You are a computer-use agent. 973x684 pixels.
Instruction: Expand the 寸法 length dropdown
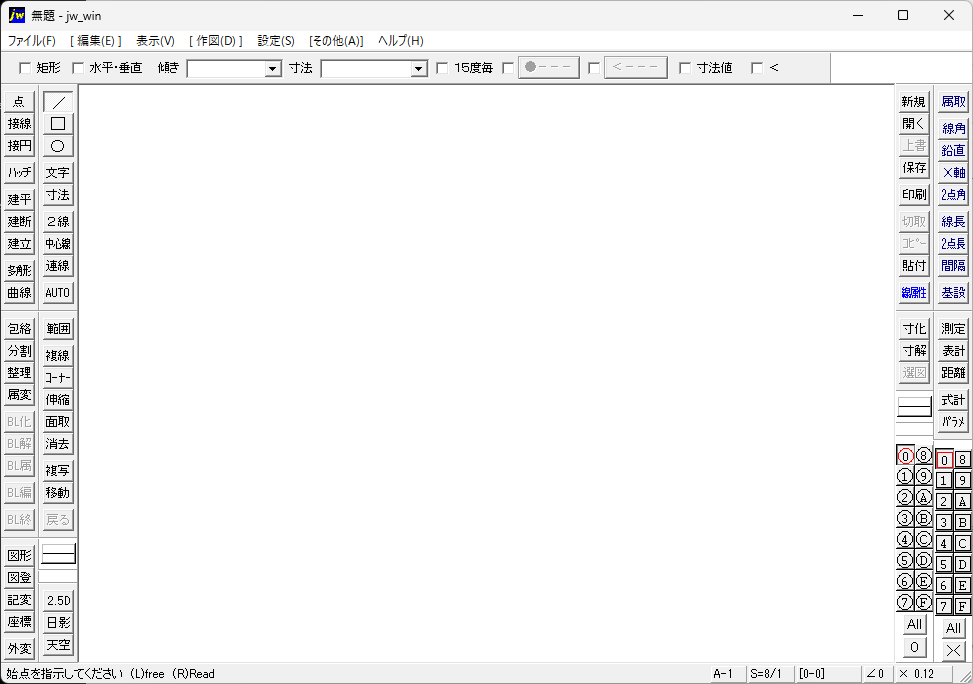tap(419, 68)
